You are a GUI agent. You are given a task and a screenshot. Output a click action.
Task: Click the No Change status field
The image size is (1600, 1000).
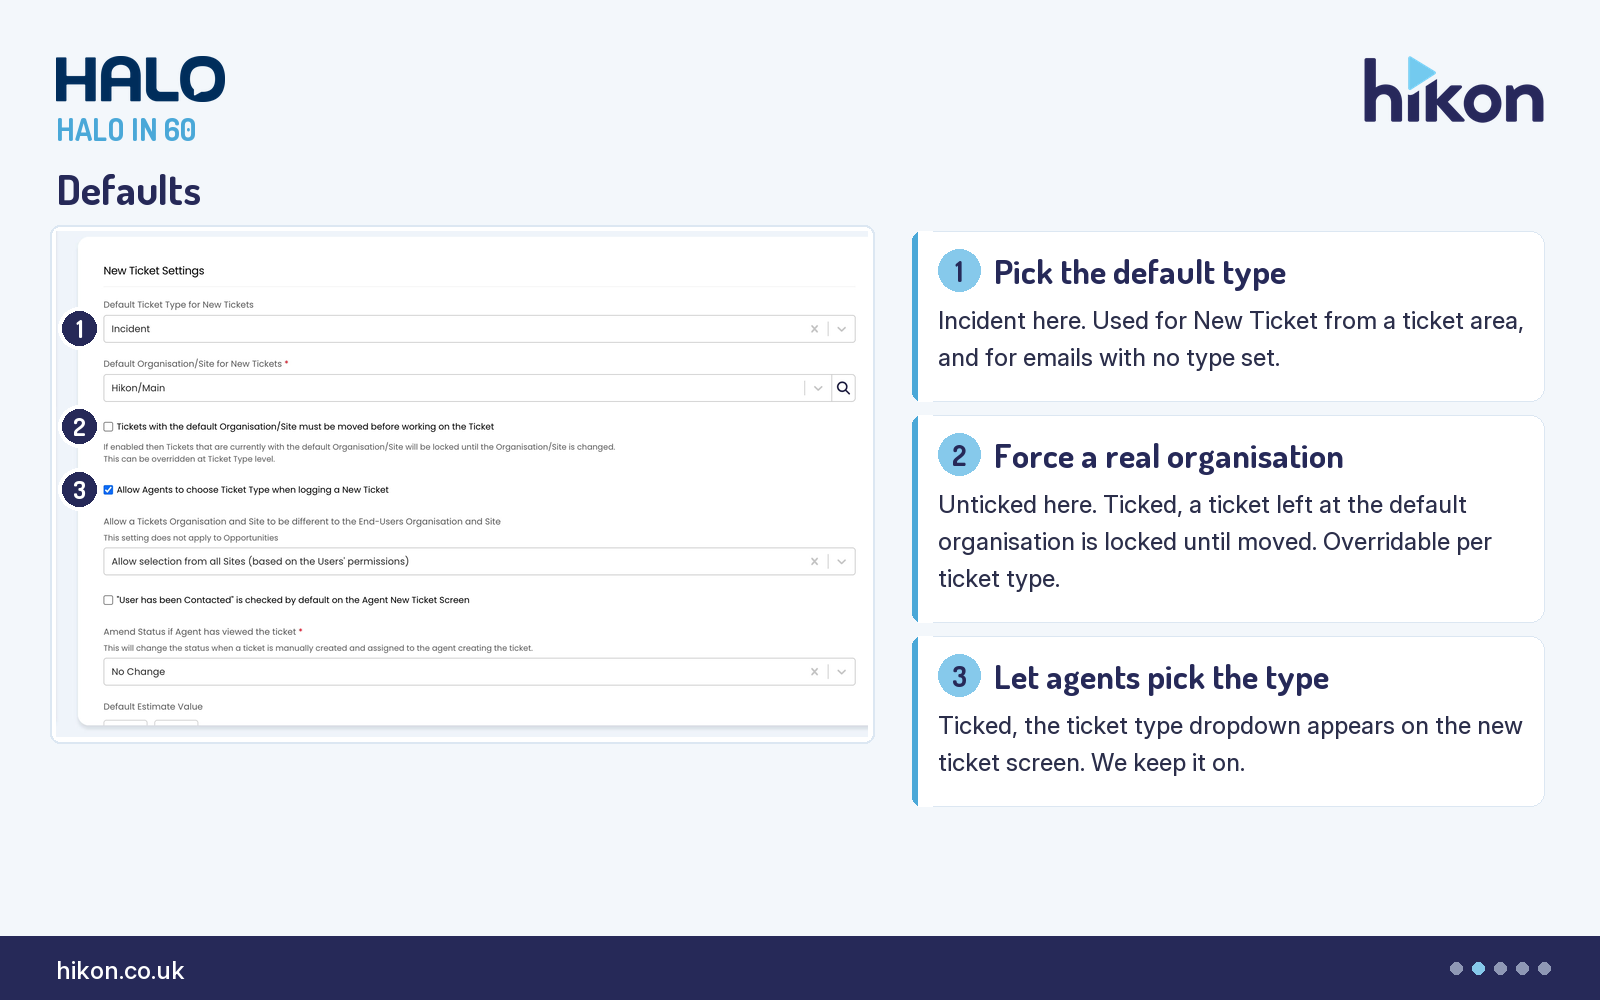tap(479, 672)
